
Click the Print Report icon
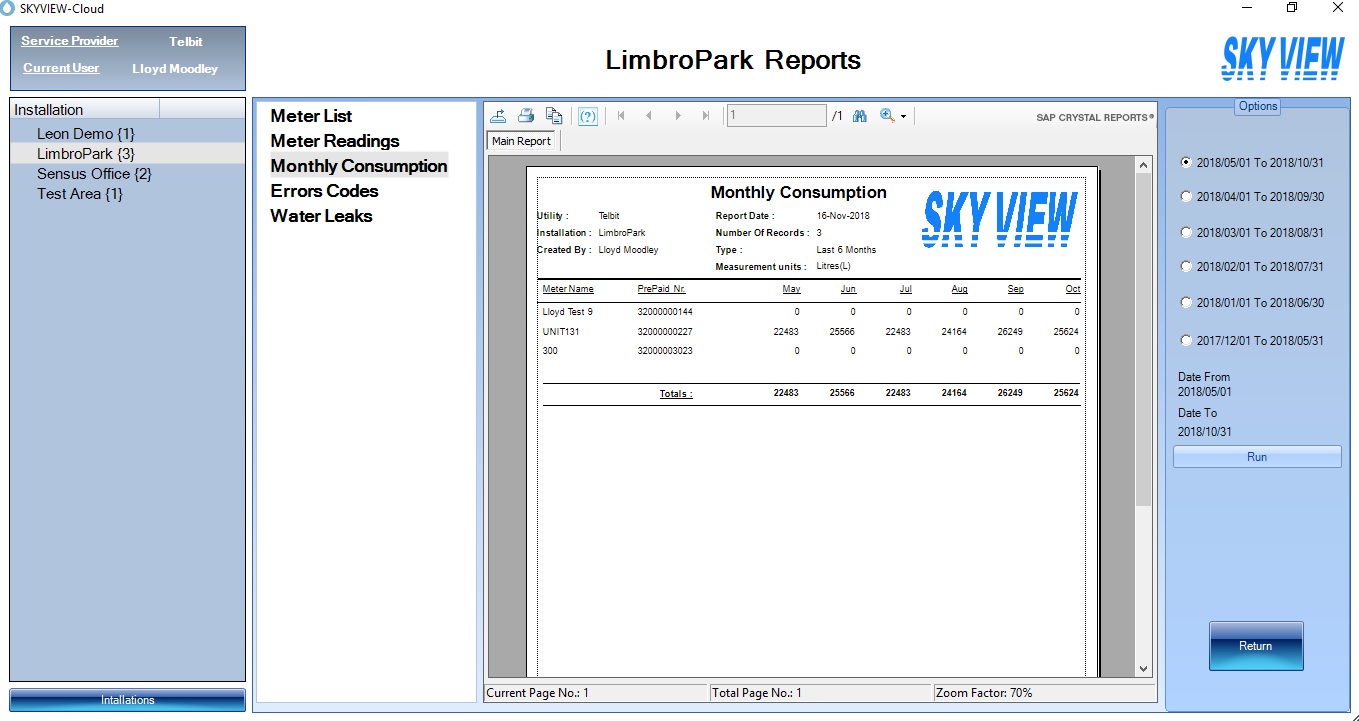click(526, 116)
